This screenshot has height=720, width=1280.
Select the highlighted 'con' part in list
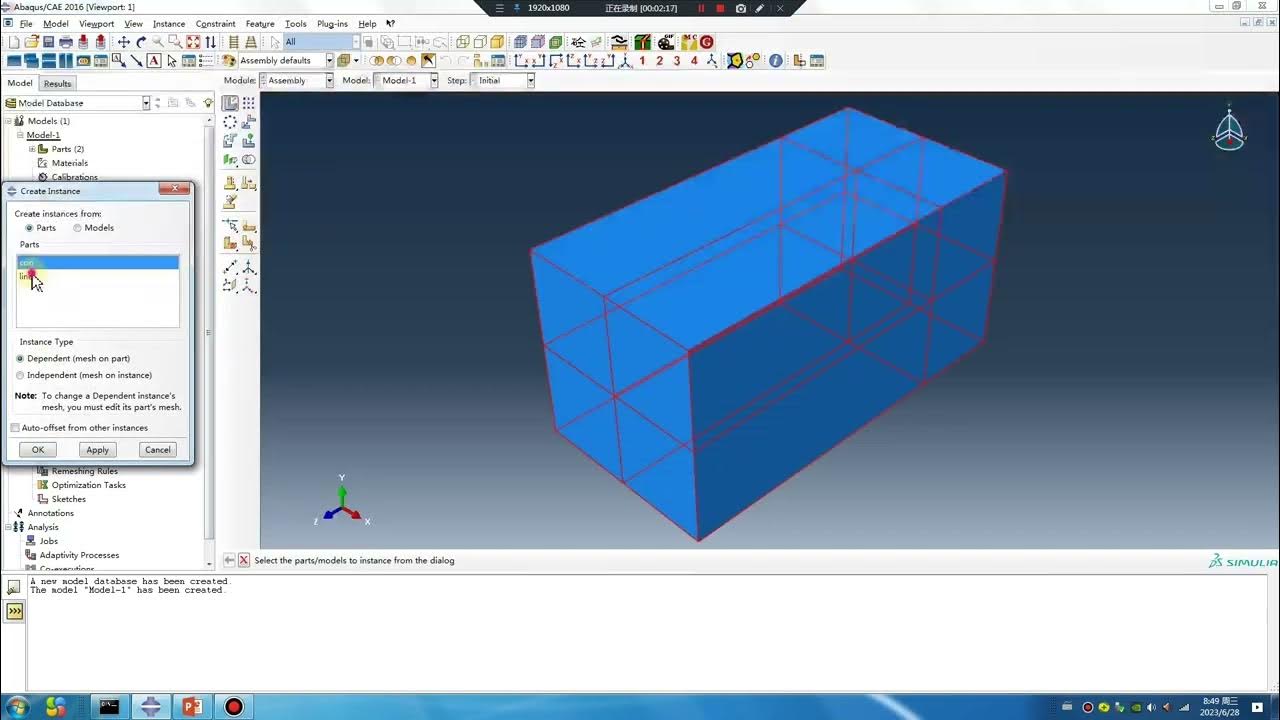[98, 262]
